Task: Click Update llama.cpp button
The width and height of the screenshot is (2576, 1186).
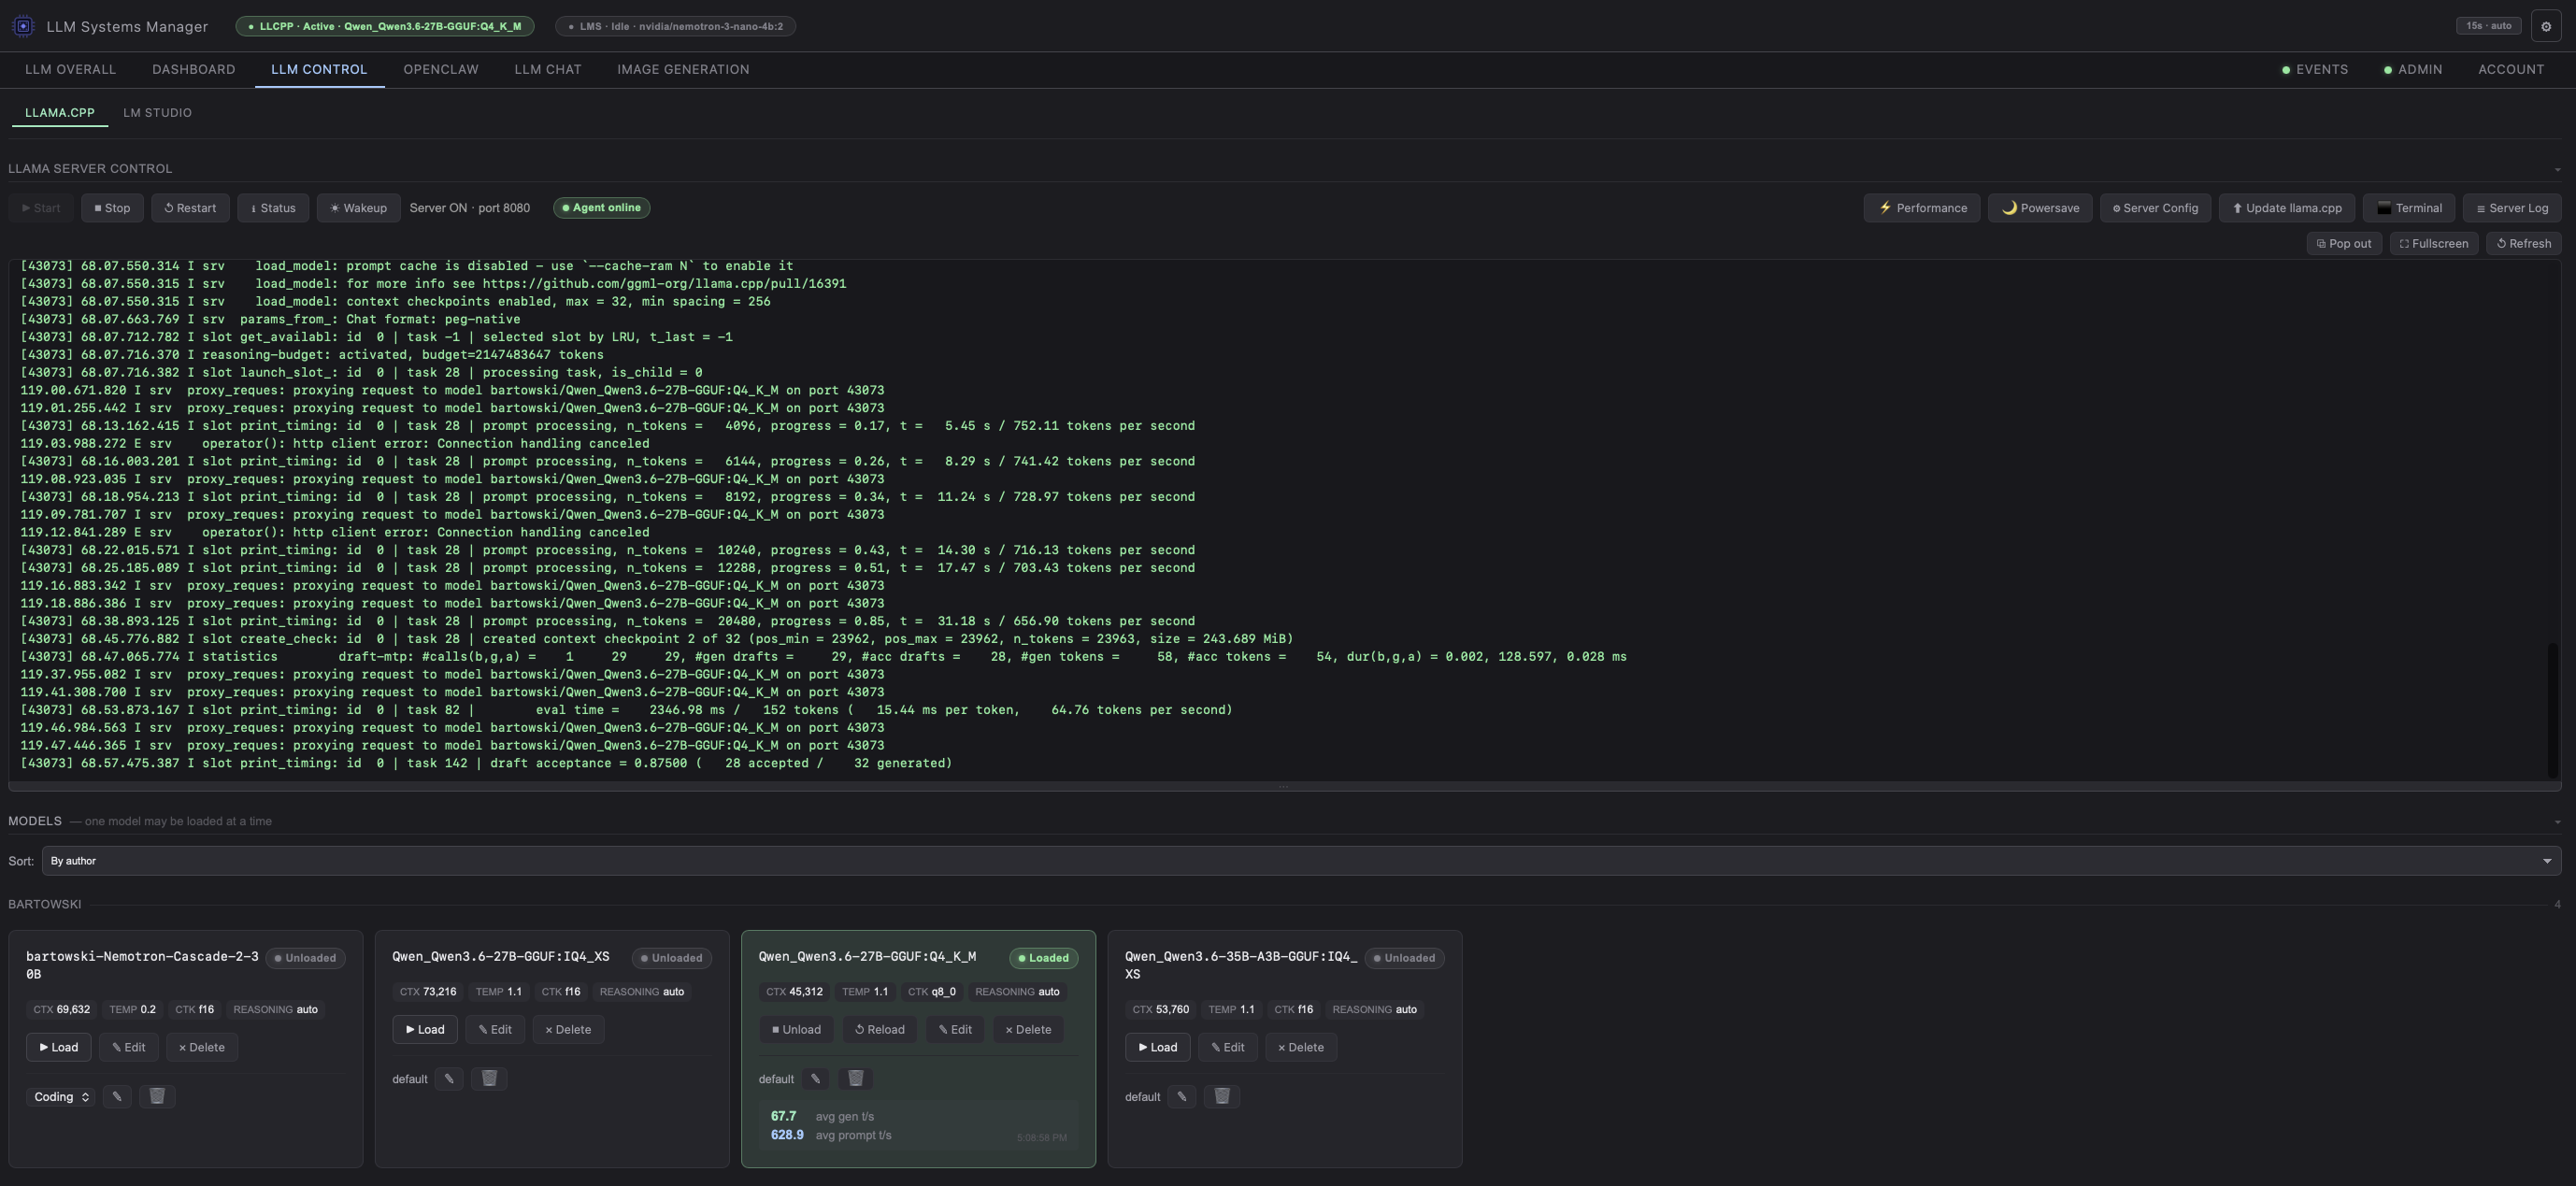Action: pyautogui.click(x=2287, y=208)
